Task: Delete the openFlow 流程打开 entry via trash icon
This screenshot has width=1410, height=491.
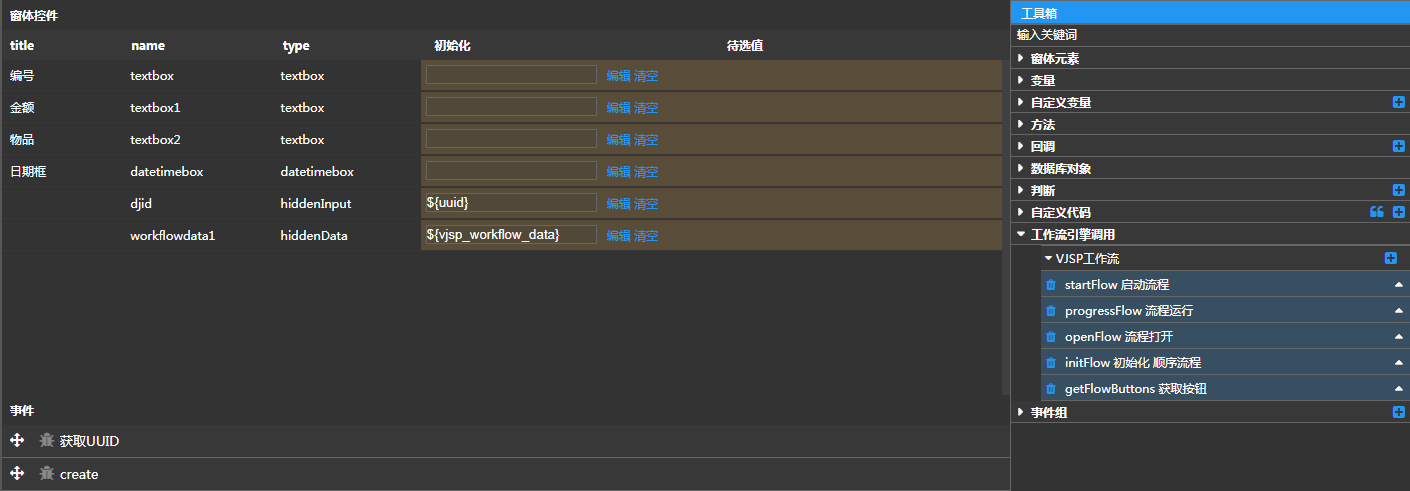Action: (1050, 337)
